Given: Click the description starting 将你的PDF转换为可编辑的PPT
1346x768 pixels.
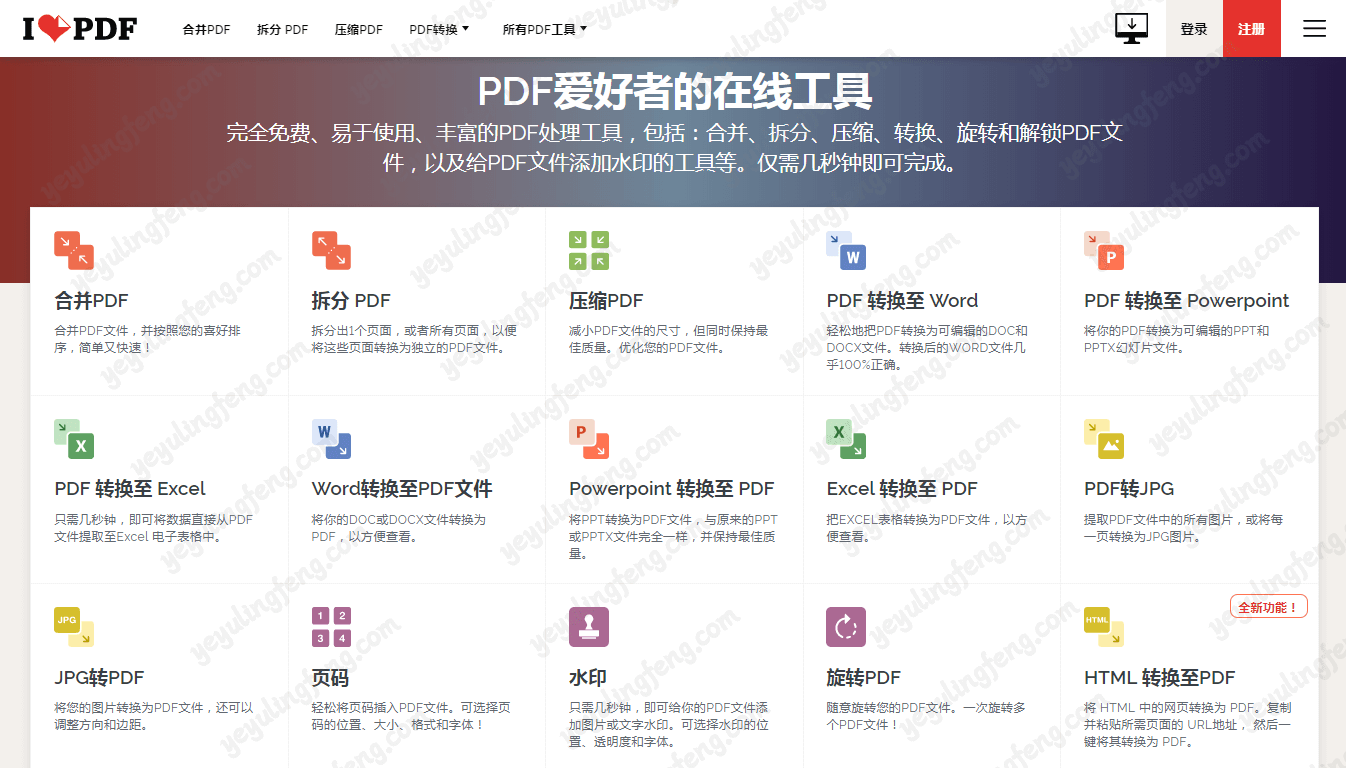Looking at the screenshot, I should pos(1177,339).
